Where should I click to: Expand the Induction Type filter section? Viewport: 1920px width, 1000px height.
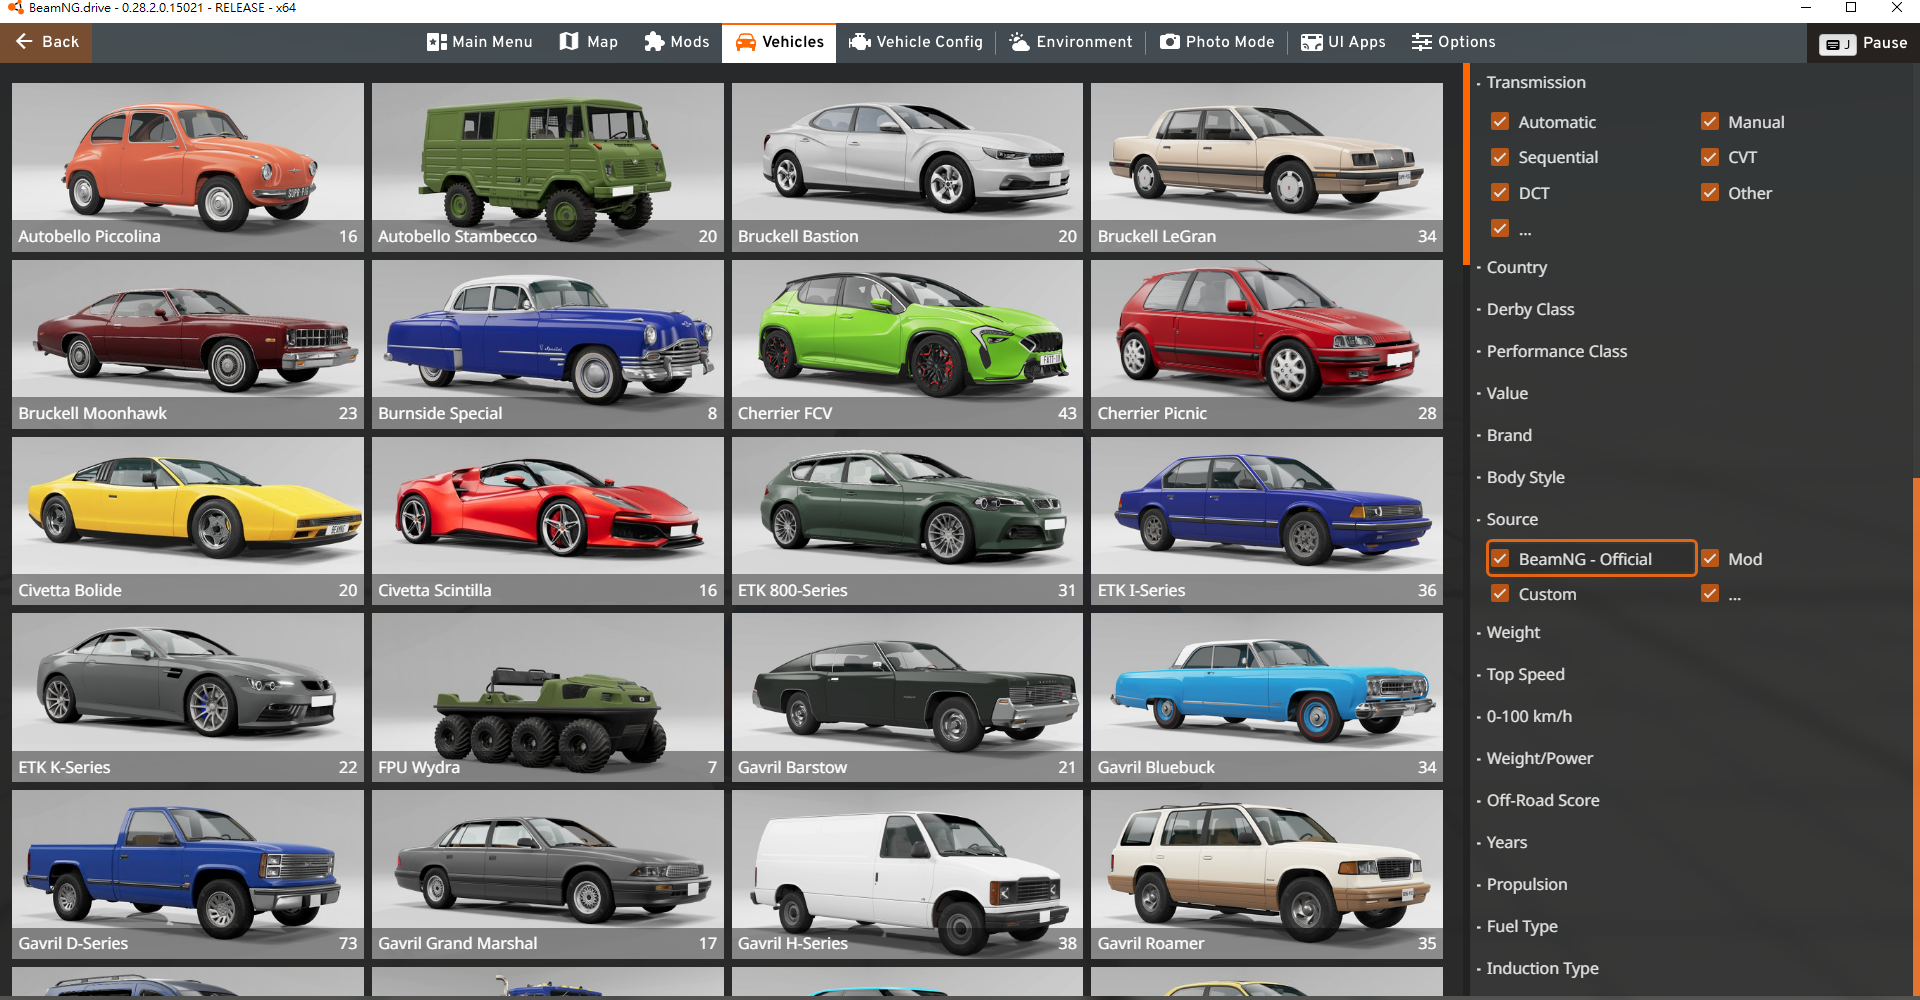[x=1542, y=968]
